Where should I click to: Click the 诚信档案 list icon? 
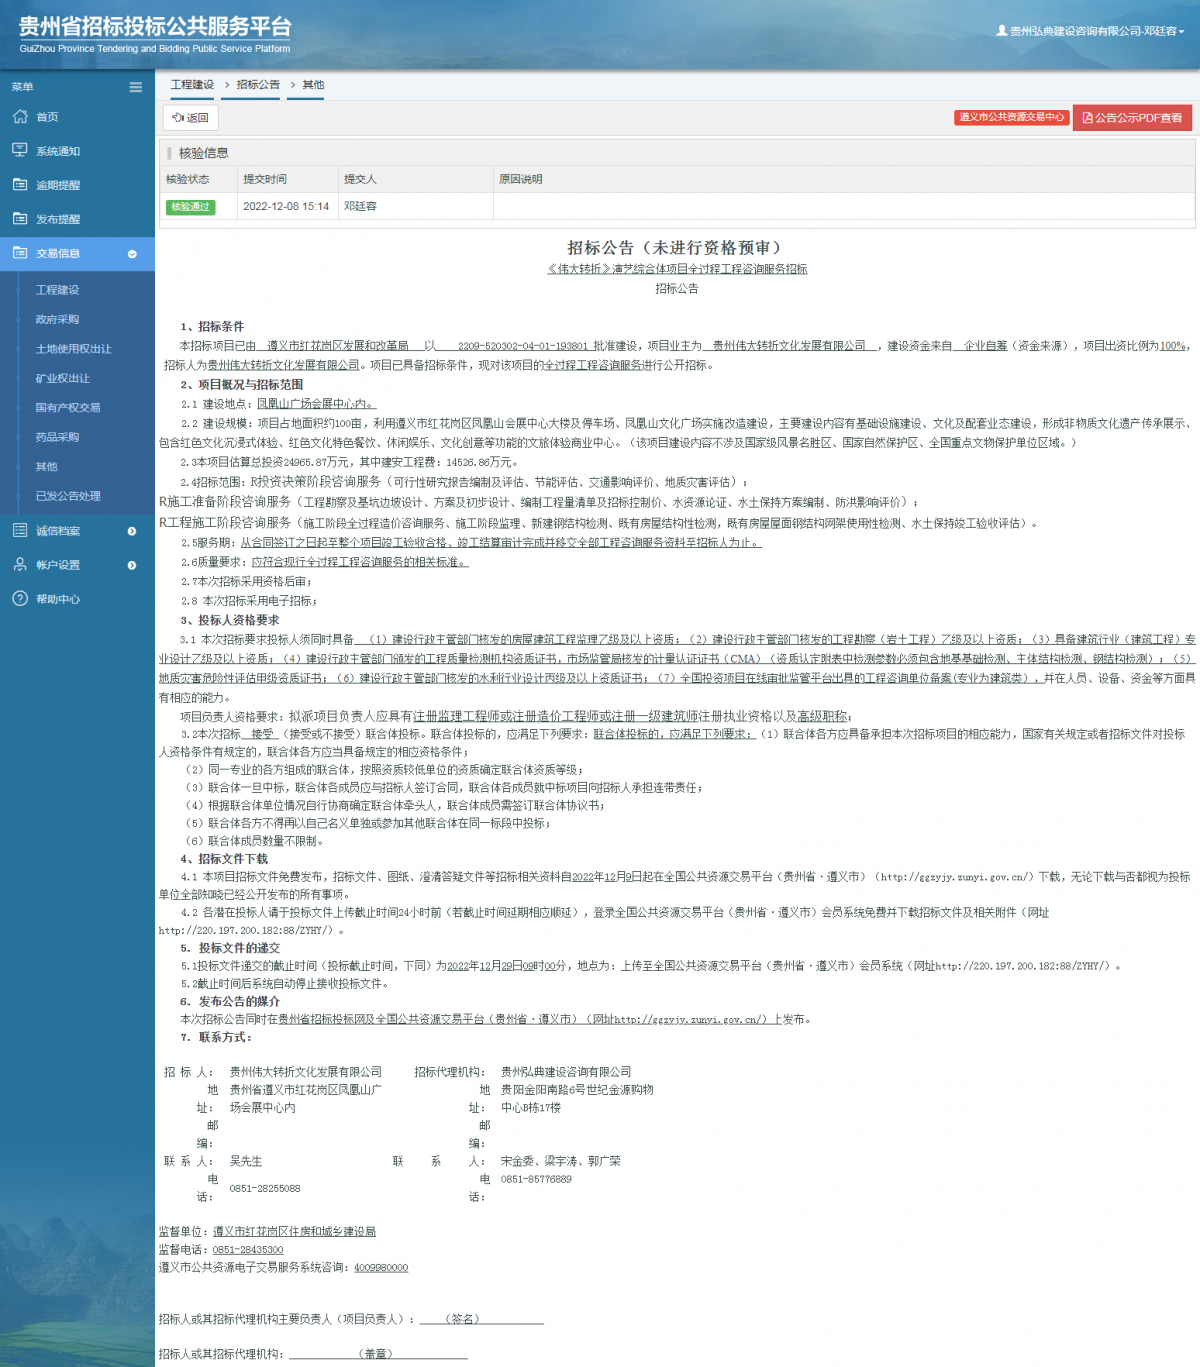click(x=20, y=530)
